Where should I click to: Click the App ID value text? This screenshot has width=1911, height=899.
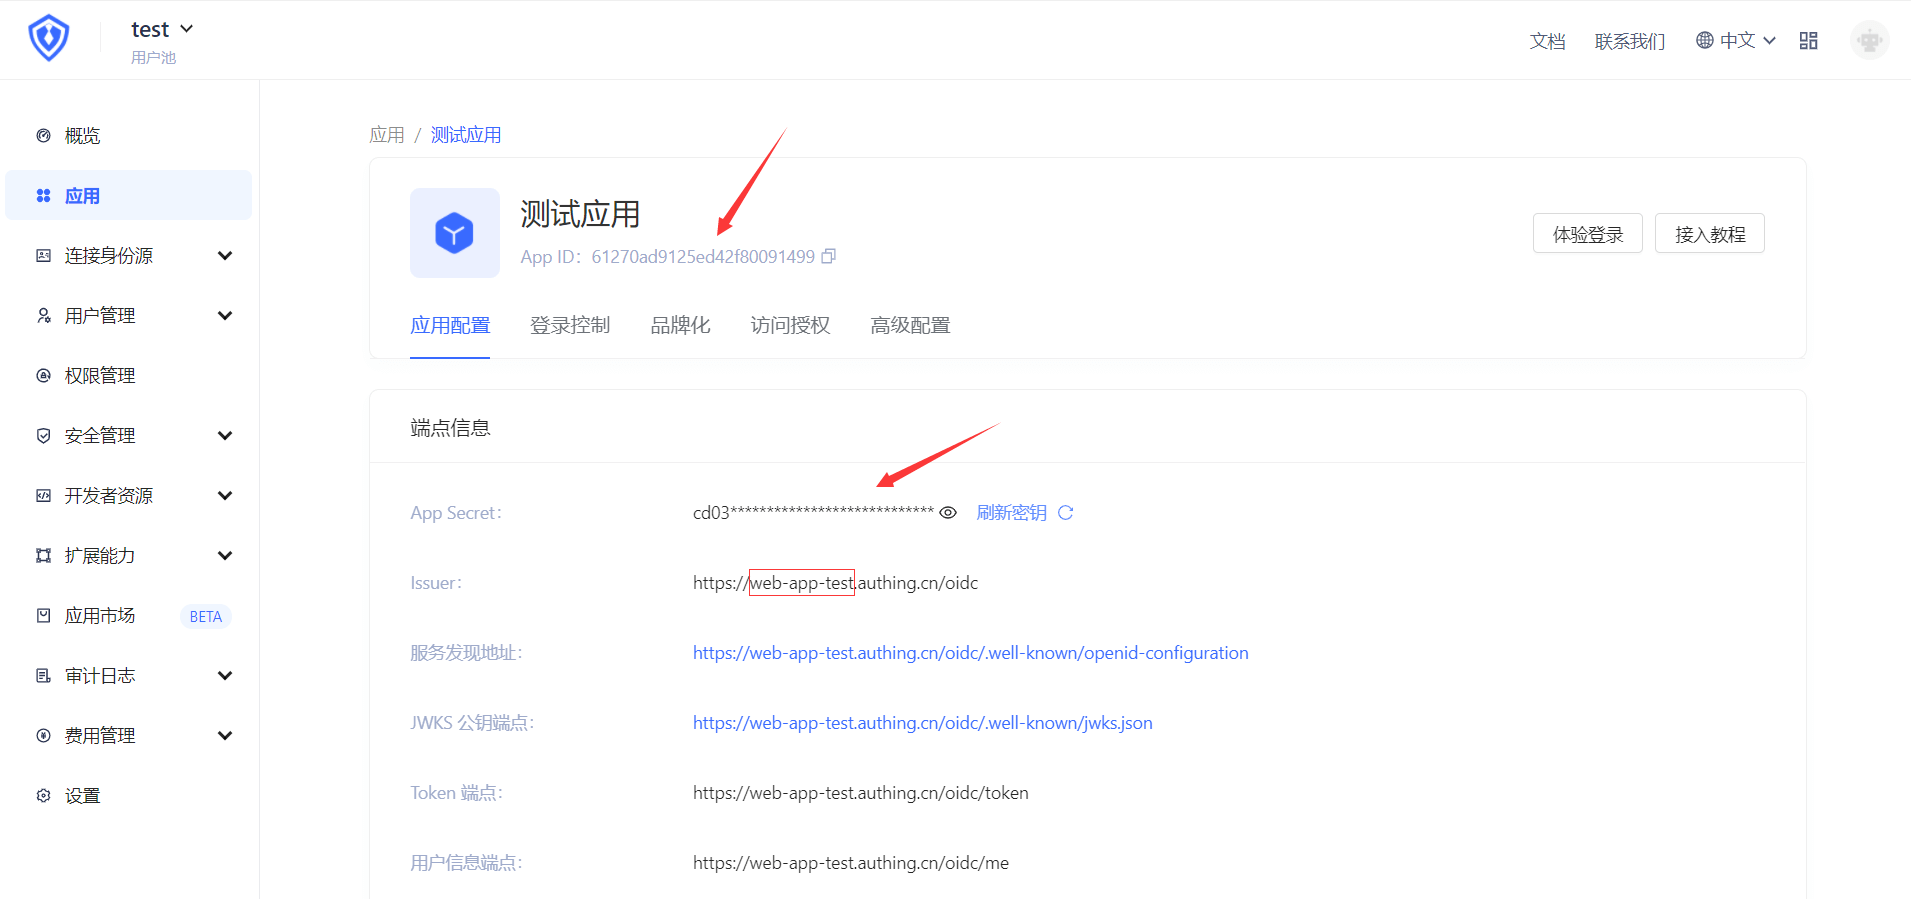tap(703, 257)
